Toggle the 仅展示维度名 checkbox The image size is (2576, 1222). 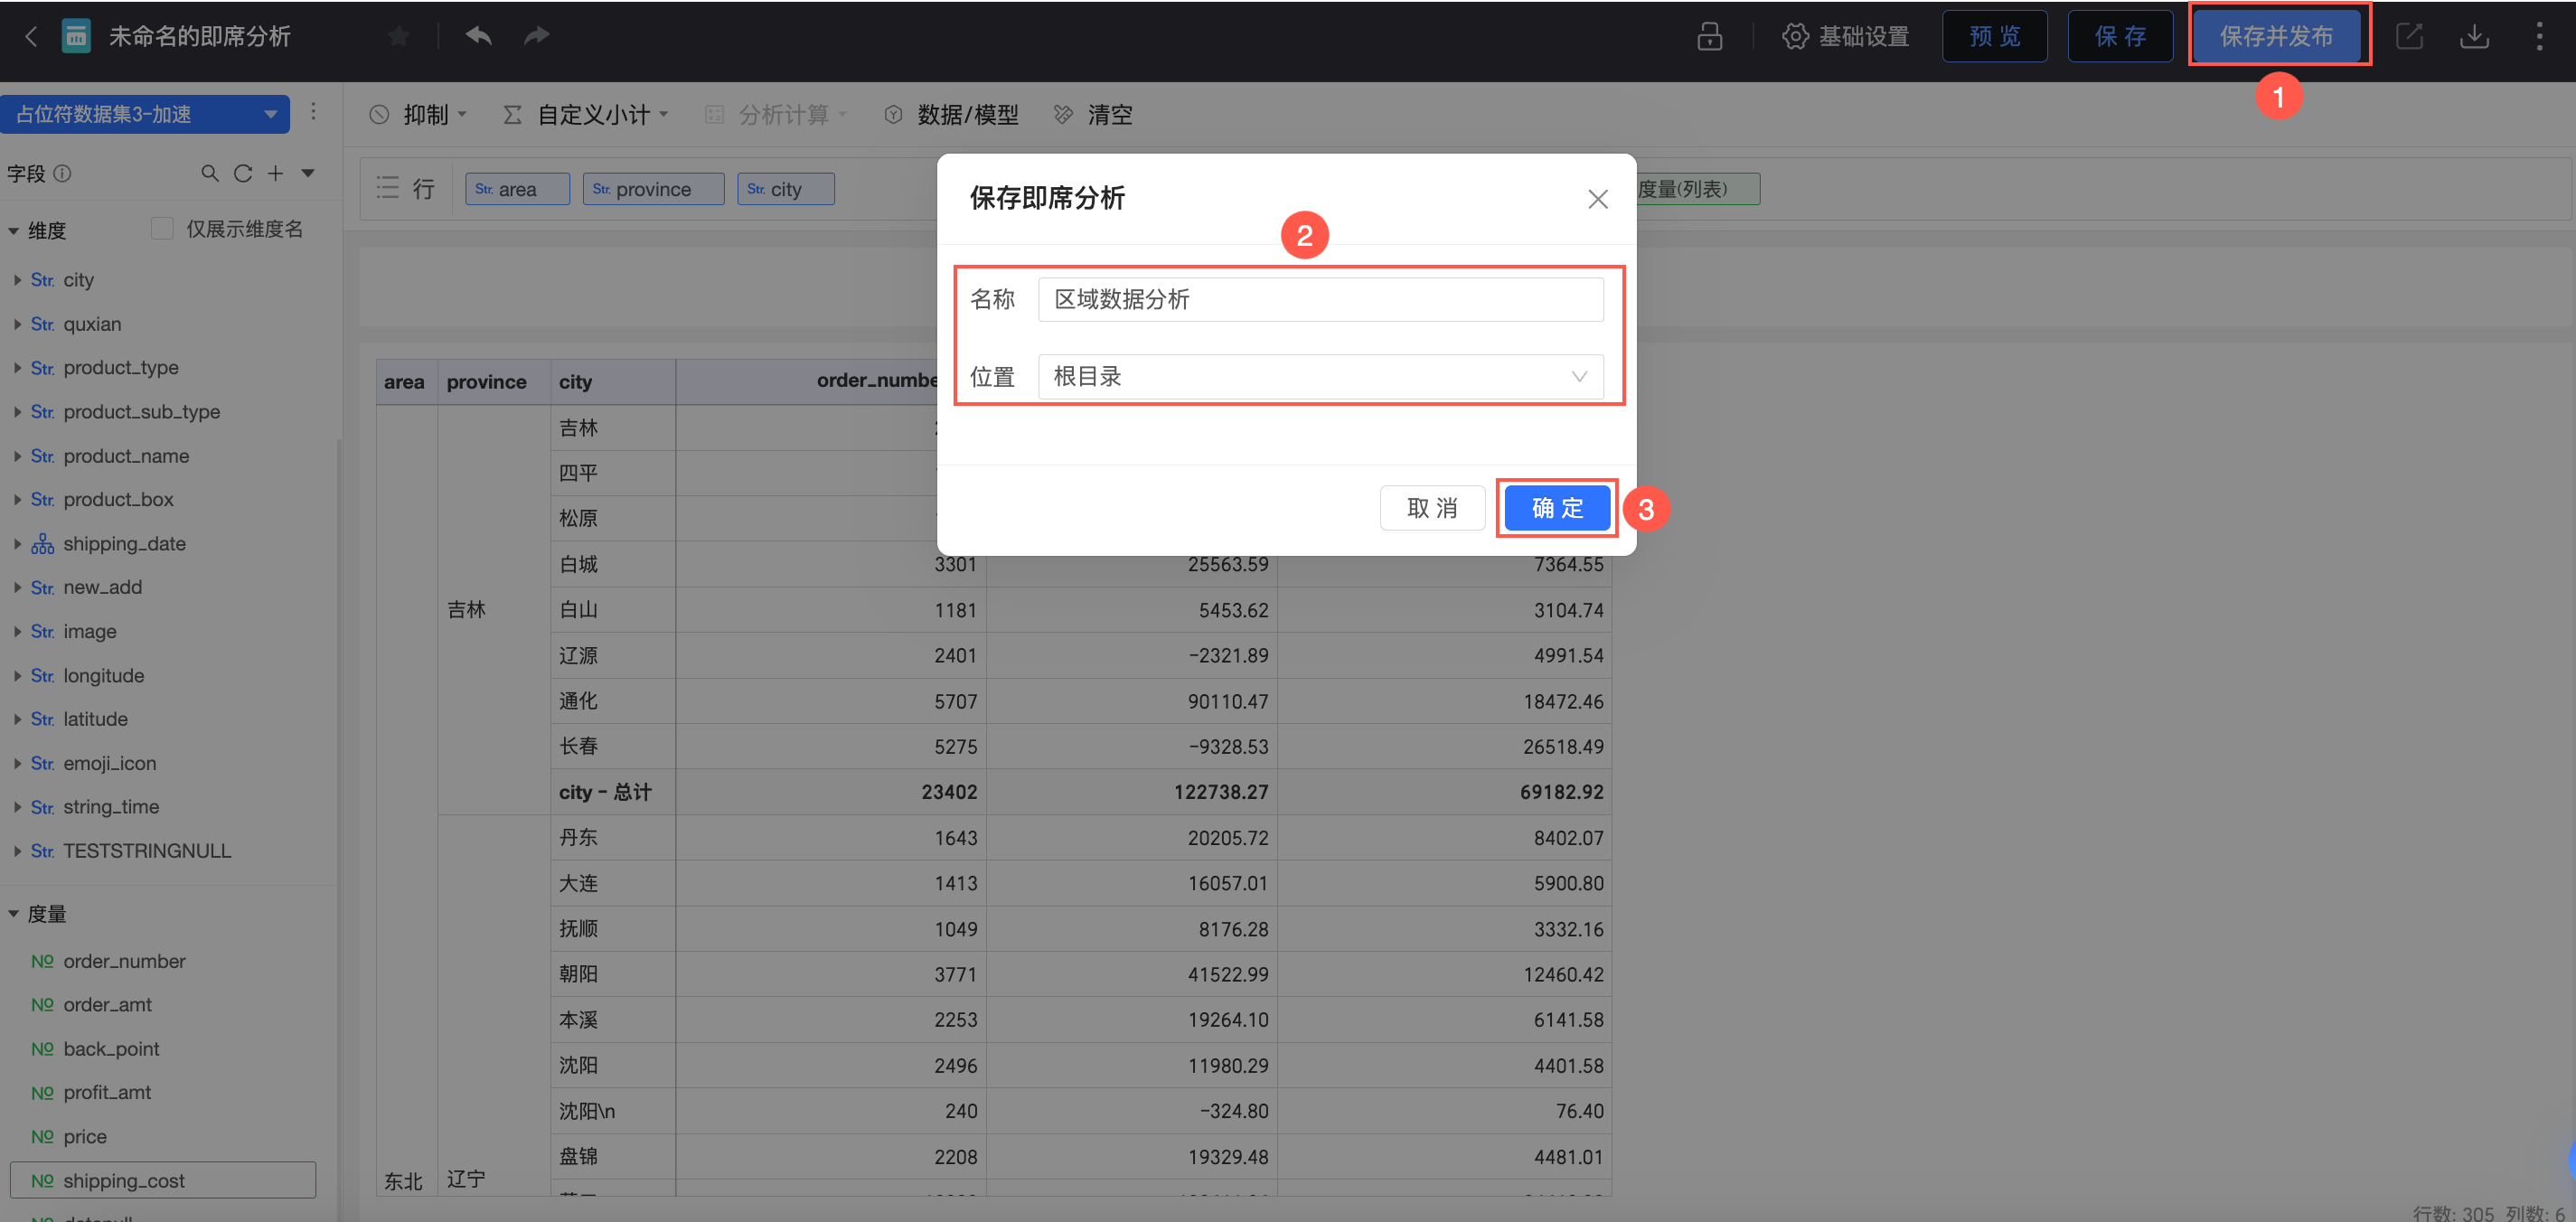[162, 229]
